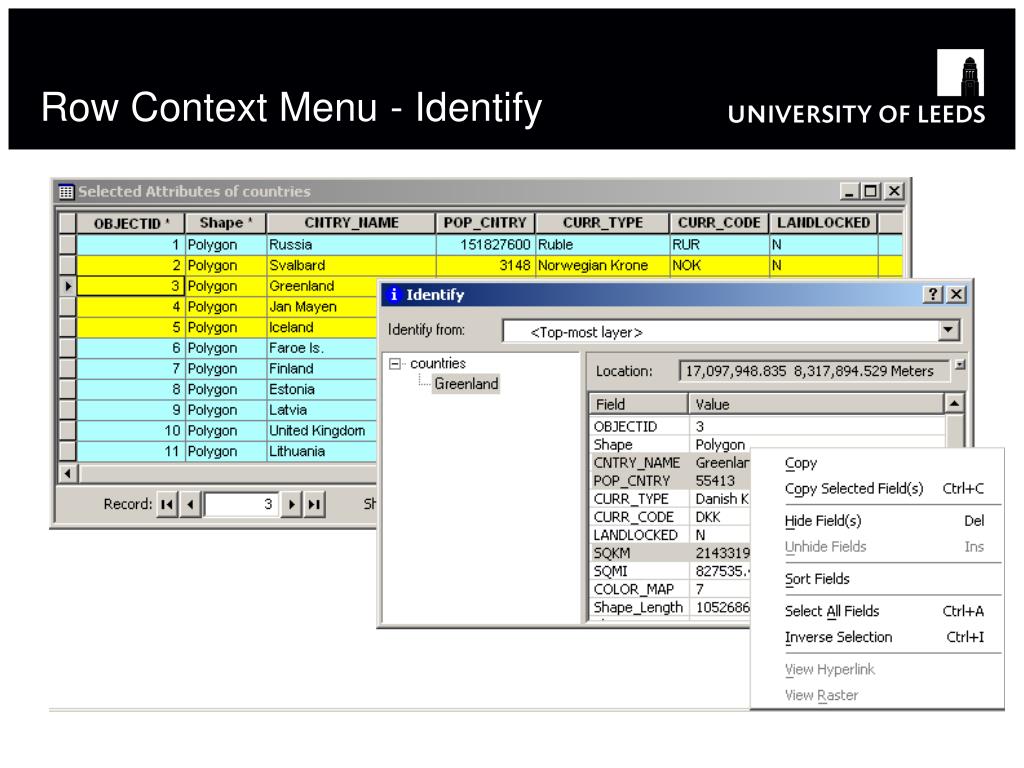Click the Norwegian Krone cell
The image size is (1024, 768).
coord(602,266)
